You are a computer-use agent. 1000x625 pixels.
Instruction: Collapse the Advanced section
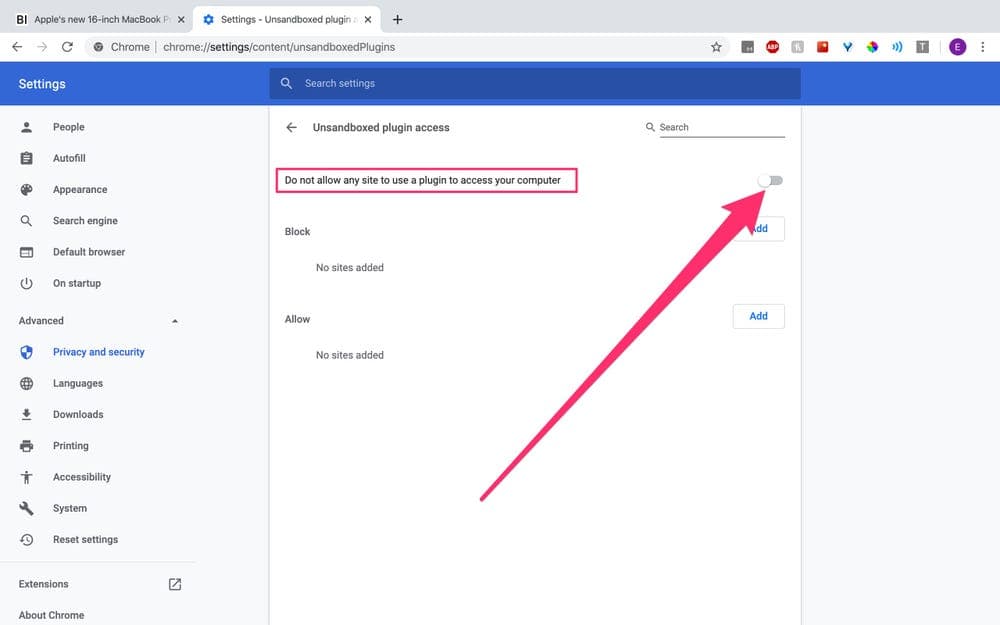click(x=175, y=321)
